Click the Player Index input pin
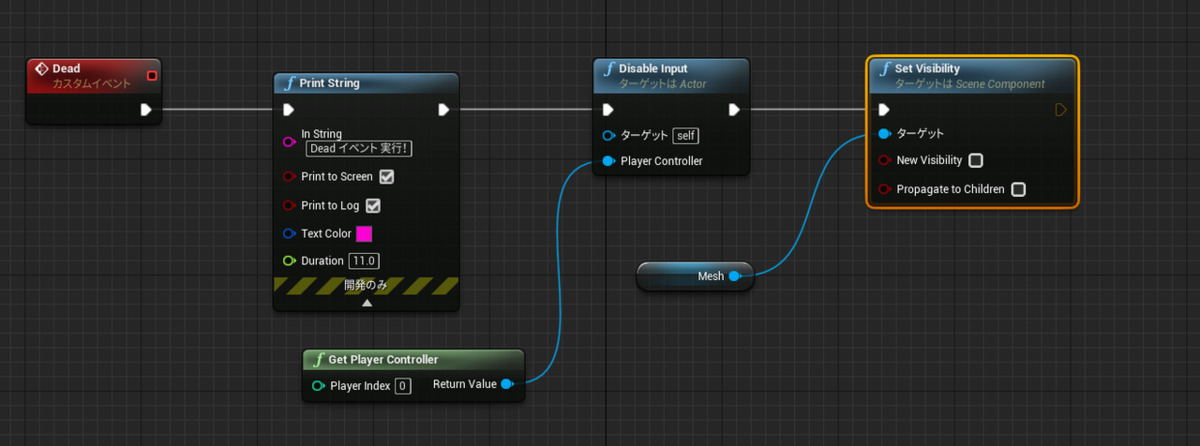The width and height of the screenshot is (1200, 446). 318,385
